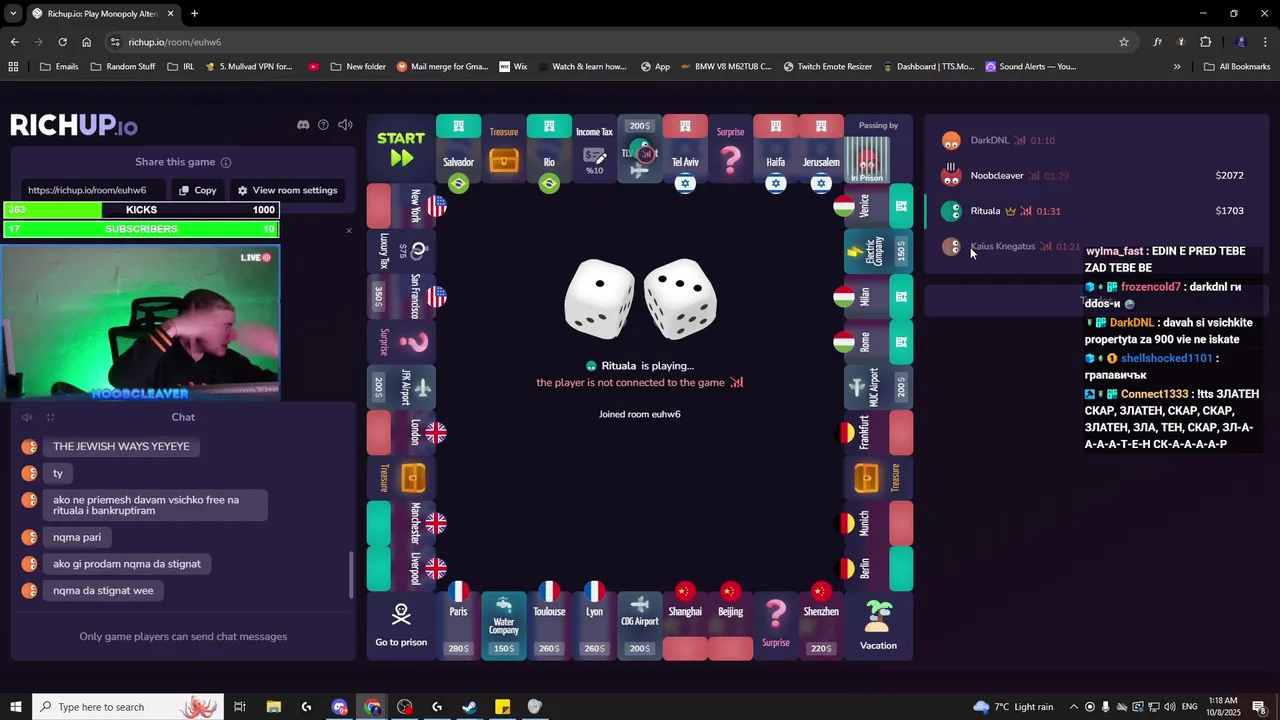
Task: Click the top Surprise question mark tile
Action: [x=731, y=148]
